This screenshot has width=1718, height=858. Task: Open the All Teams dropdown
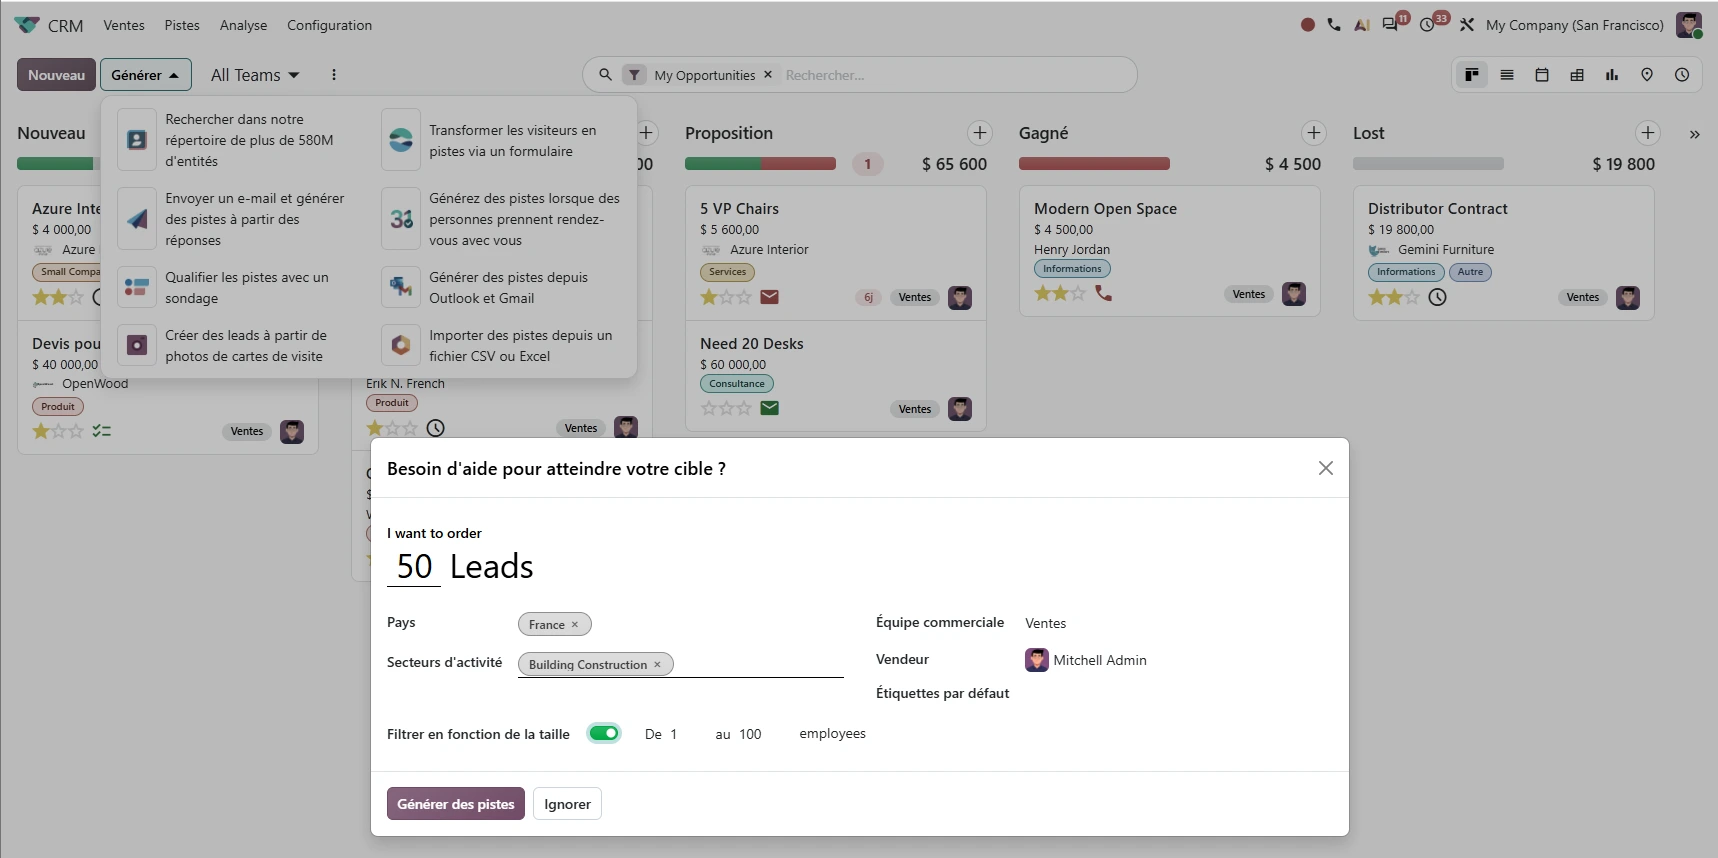(255, 75)
